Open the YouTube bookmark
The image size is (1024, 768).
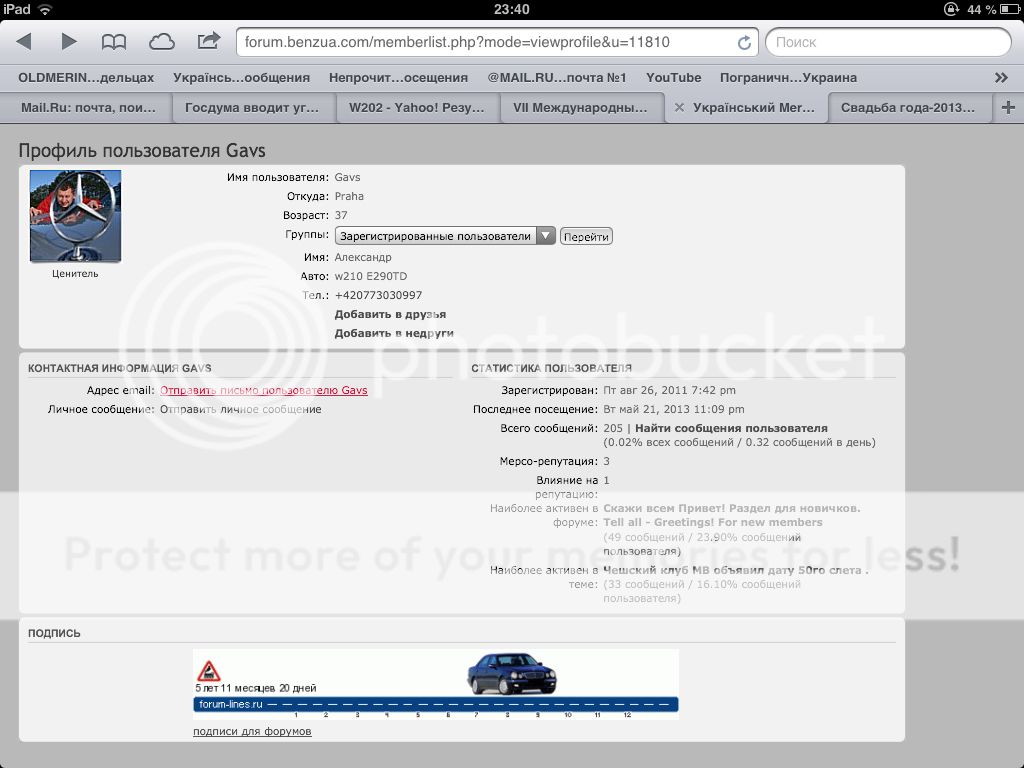(x=673, y=77)
